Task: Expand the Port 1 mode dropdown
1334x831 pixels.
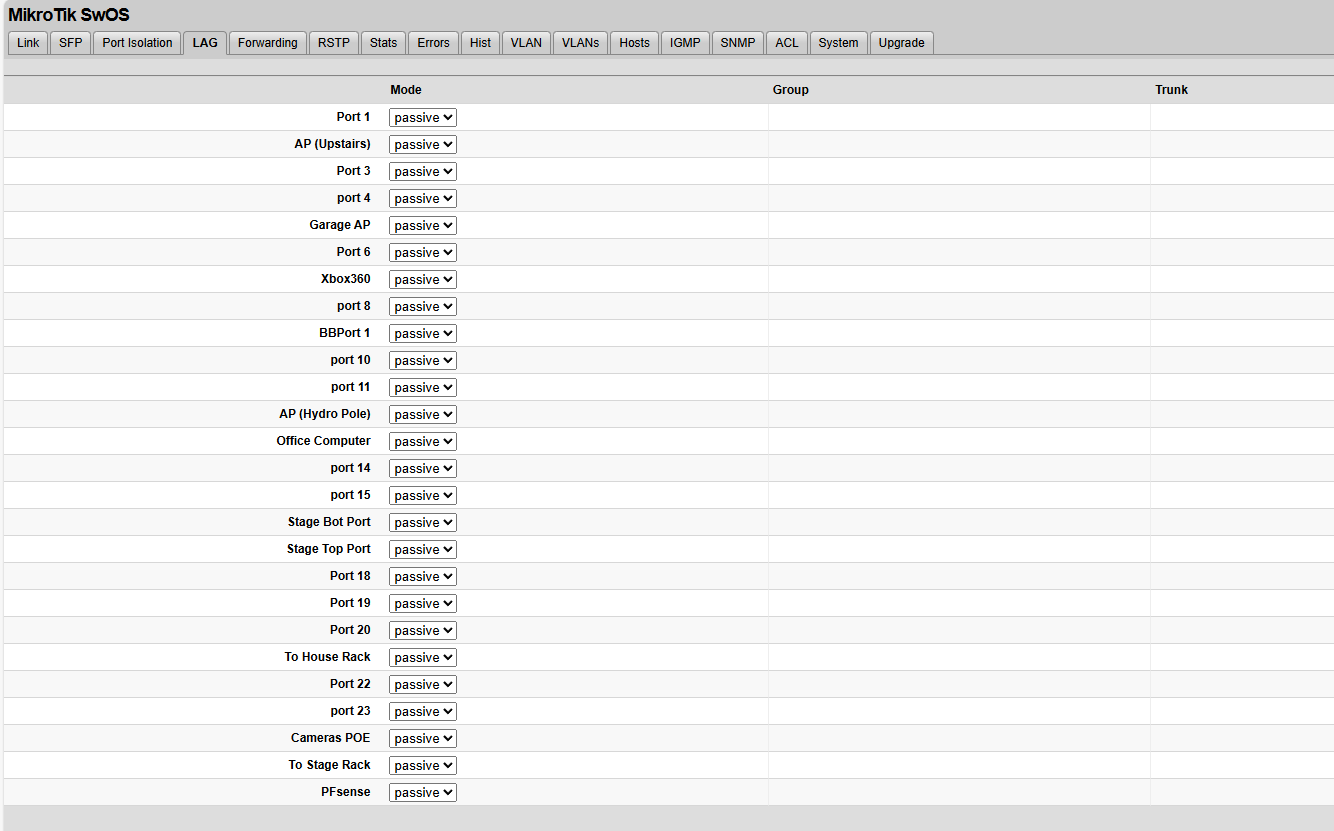Action: pyautogui.click(x=422, y=118)
